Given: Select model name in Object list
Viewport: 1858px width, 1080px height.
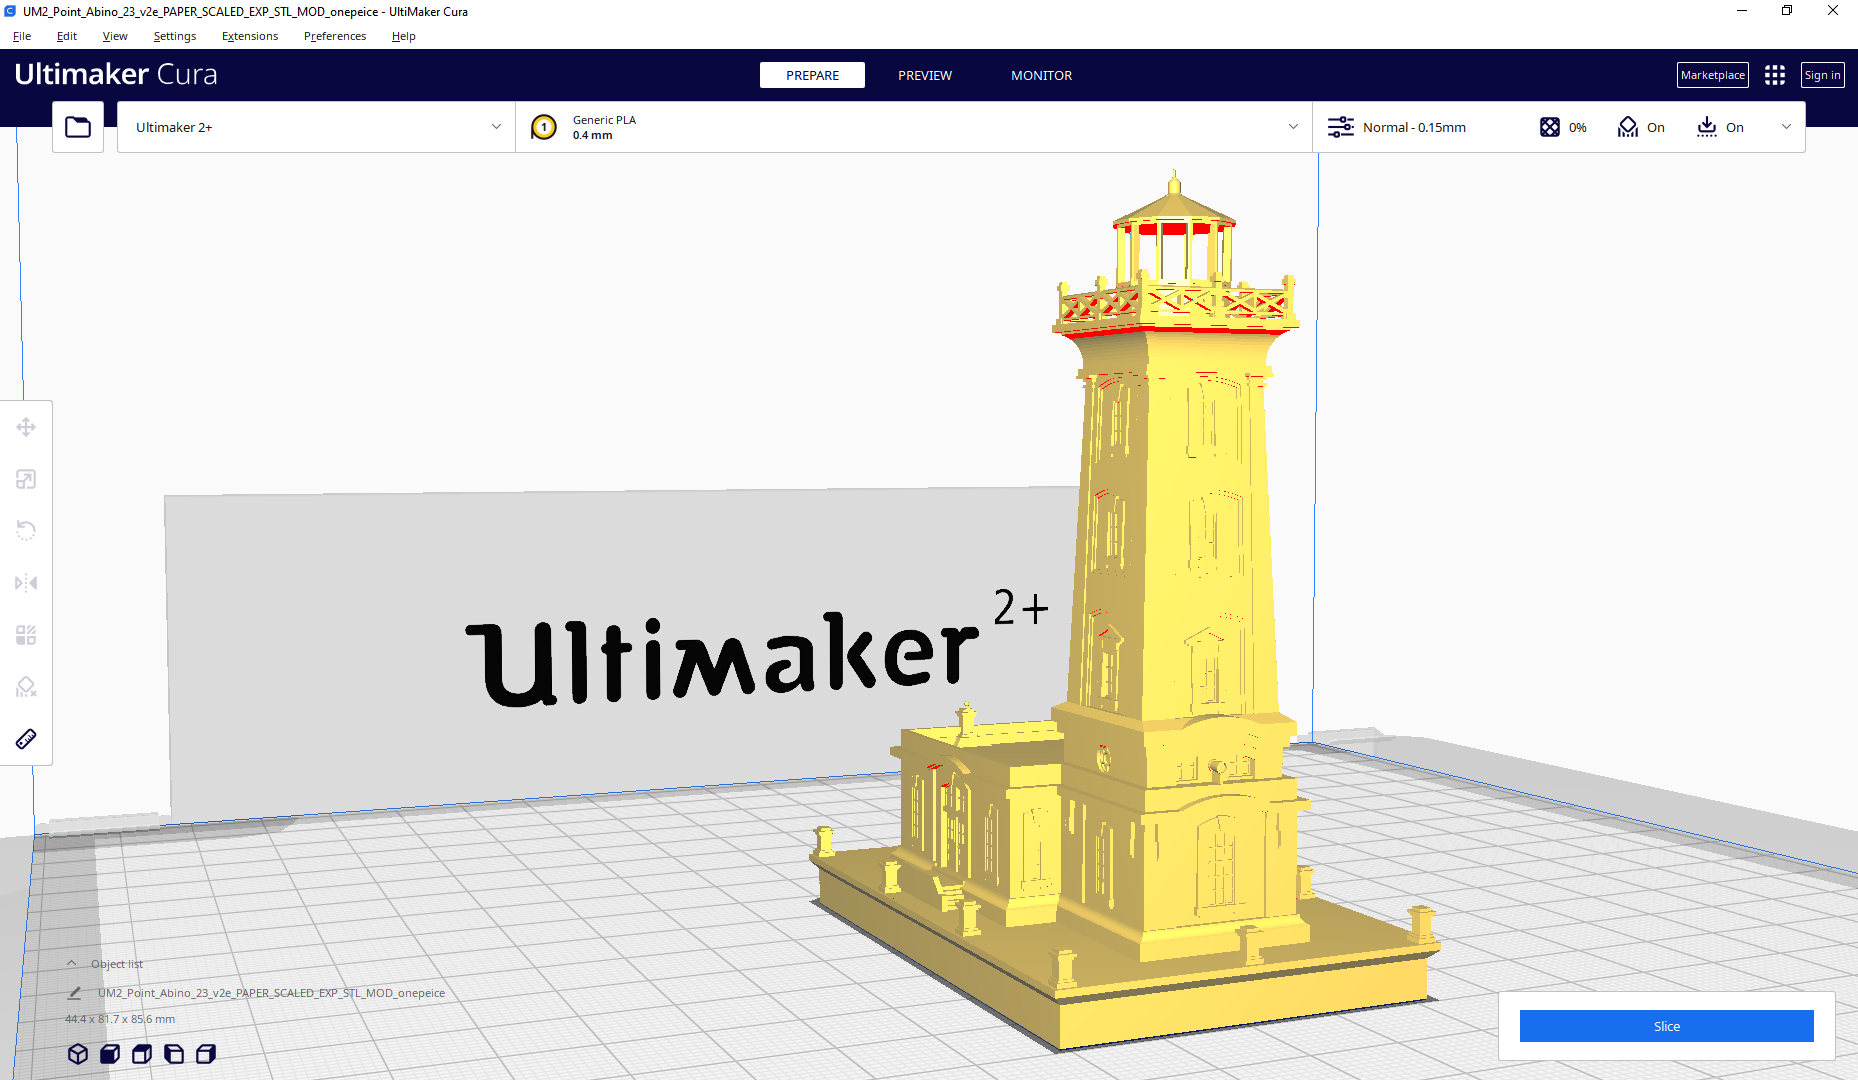Looking at the screenshot, I should [271, 993].
